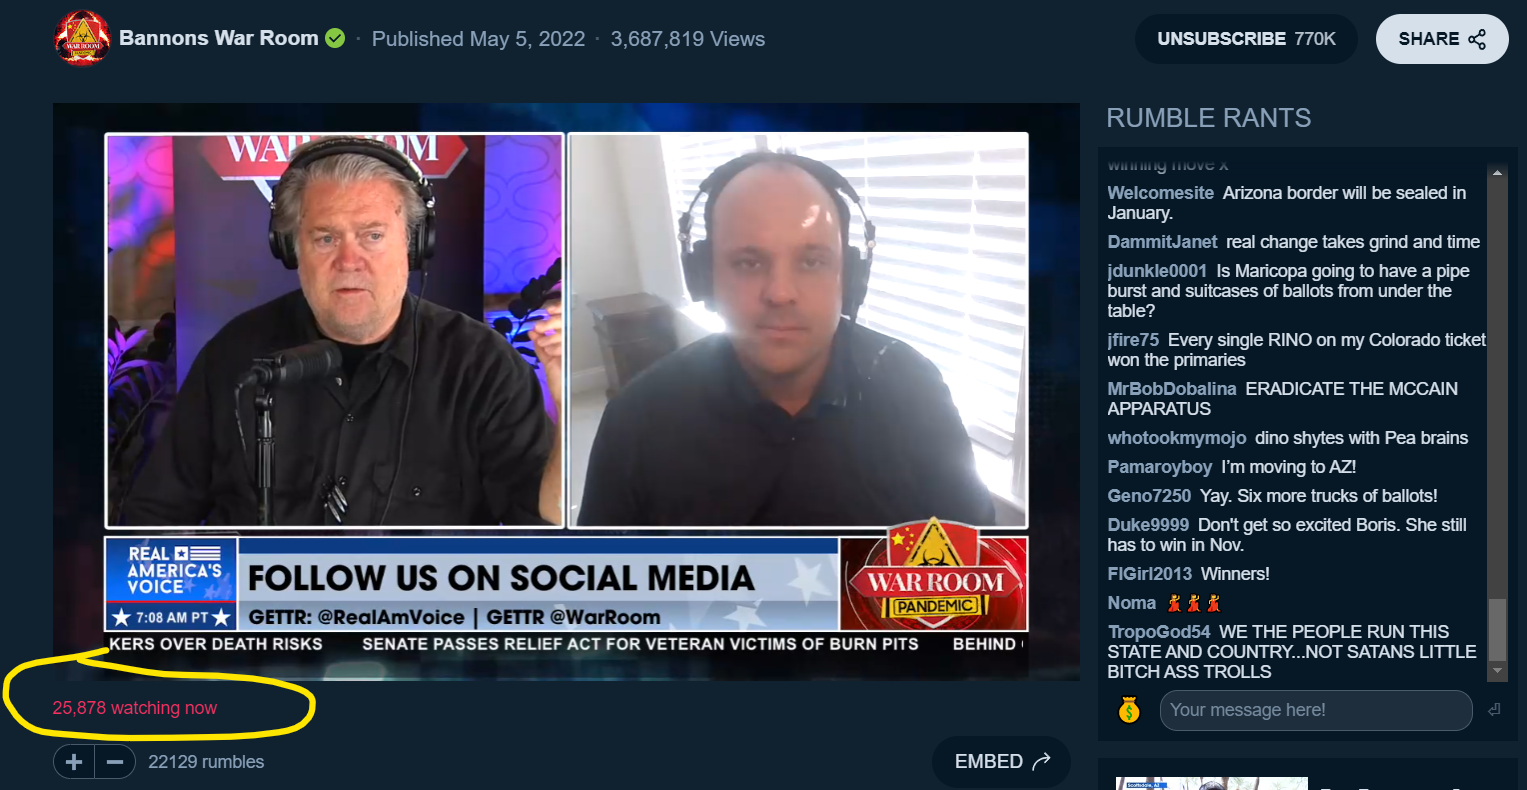Click the money bag Rumble Rant icon
The image size is (1527, 790).
pos(1129,710)
